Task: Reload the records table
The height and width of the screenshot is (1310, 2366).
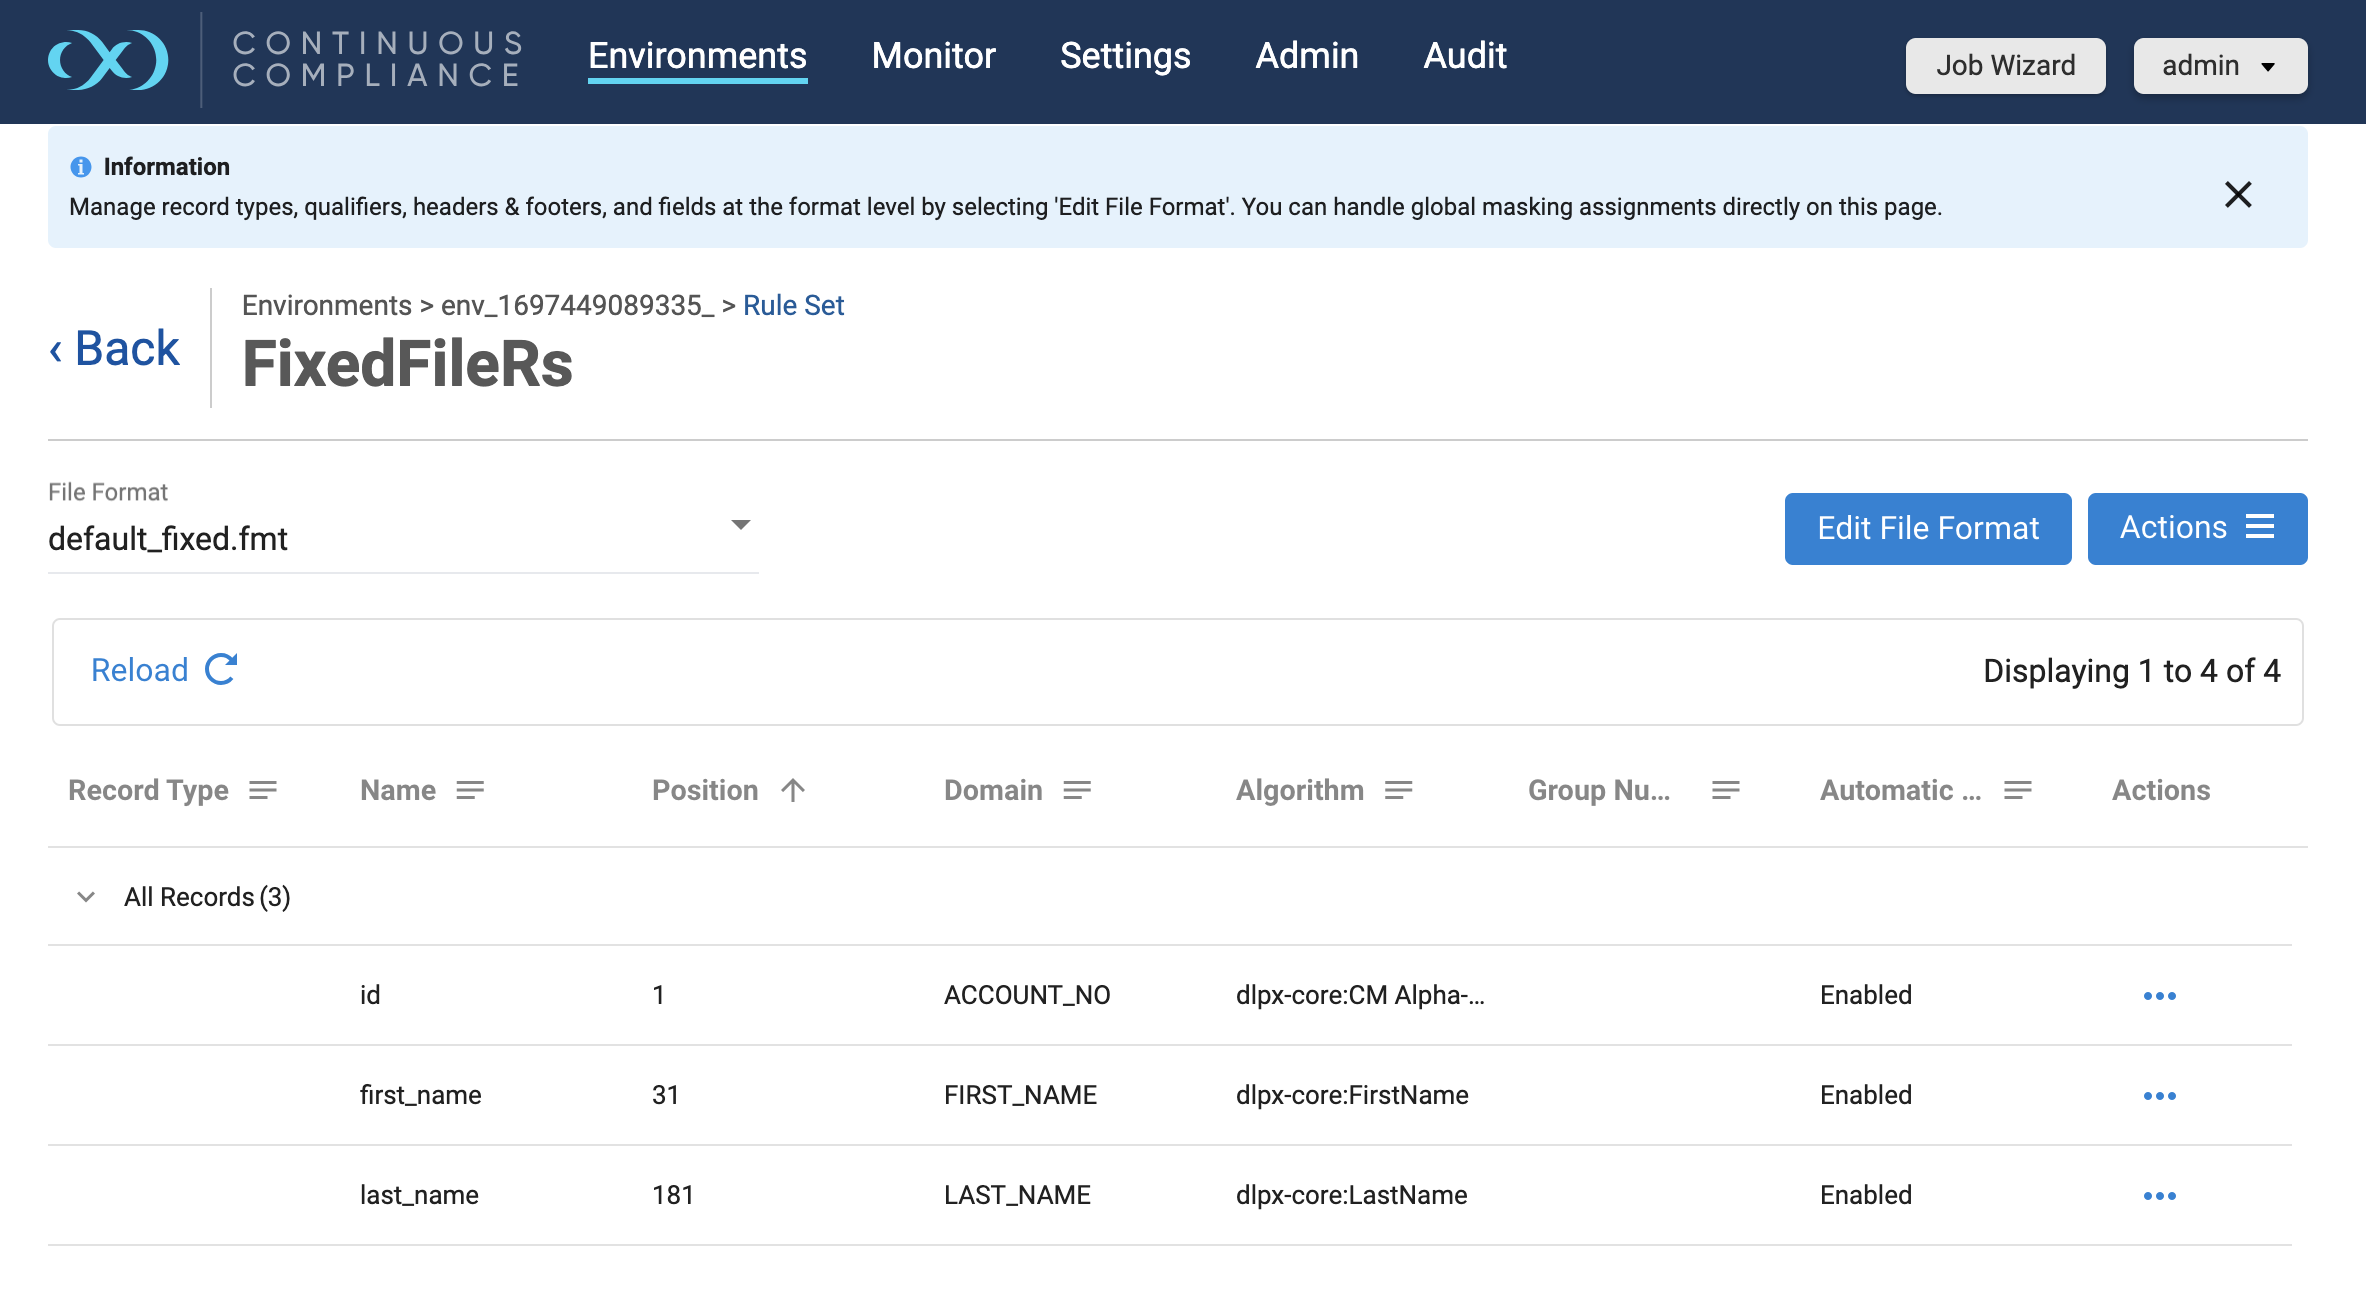Action: pyautogui.click(x=164, y=670)
